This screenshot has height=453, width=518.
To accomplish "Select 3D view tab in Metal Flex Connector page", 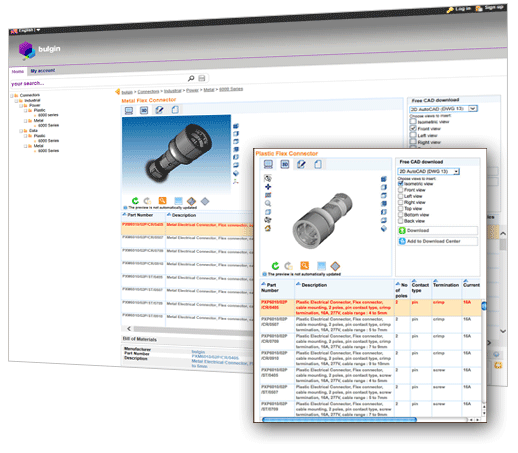I will 144,110.
